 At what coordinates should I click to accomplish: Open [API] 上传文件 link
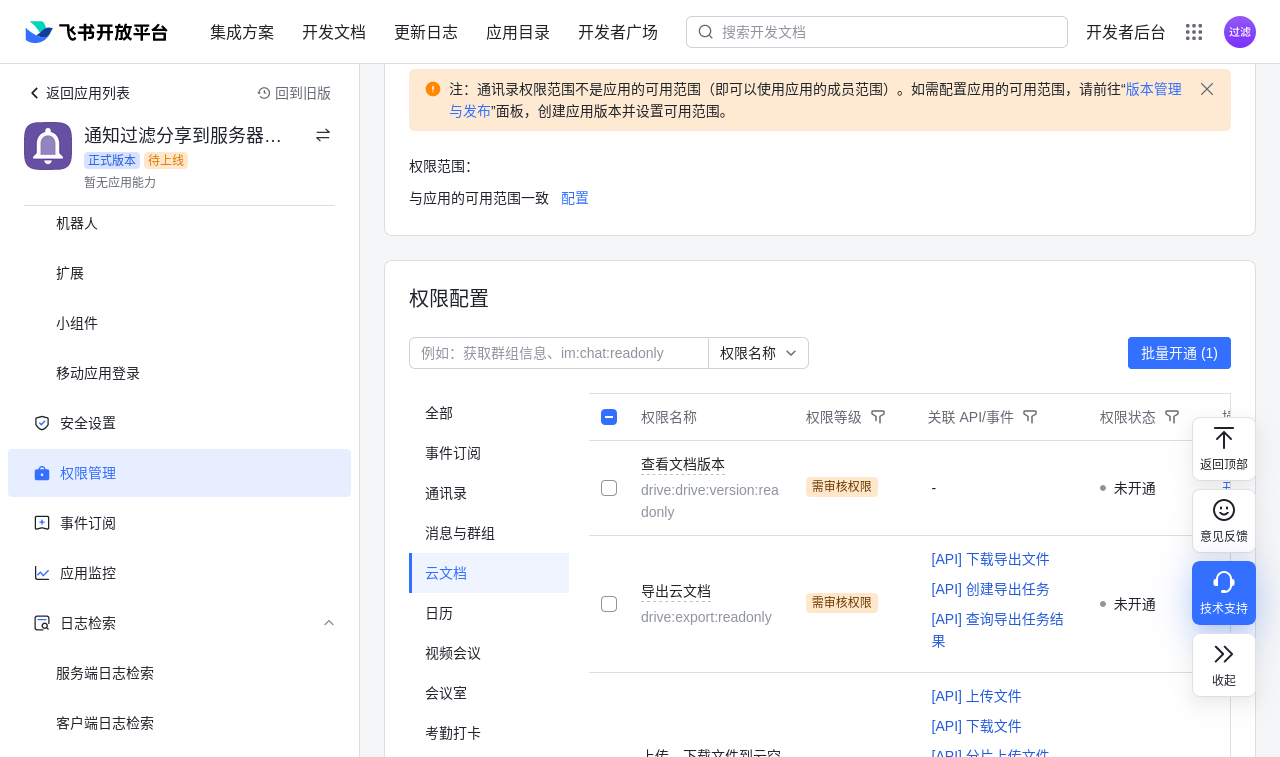click(x=976, y=696)
